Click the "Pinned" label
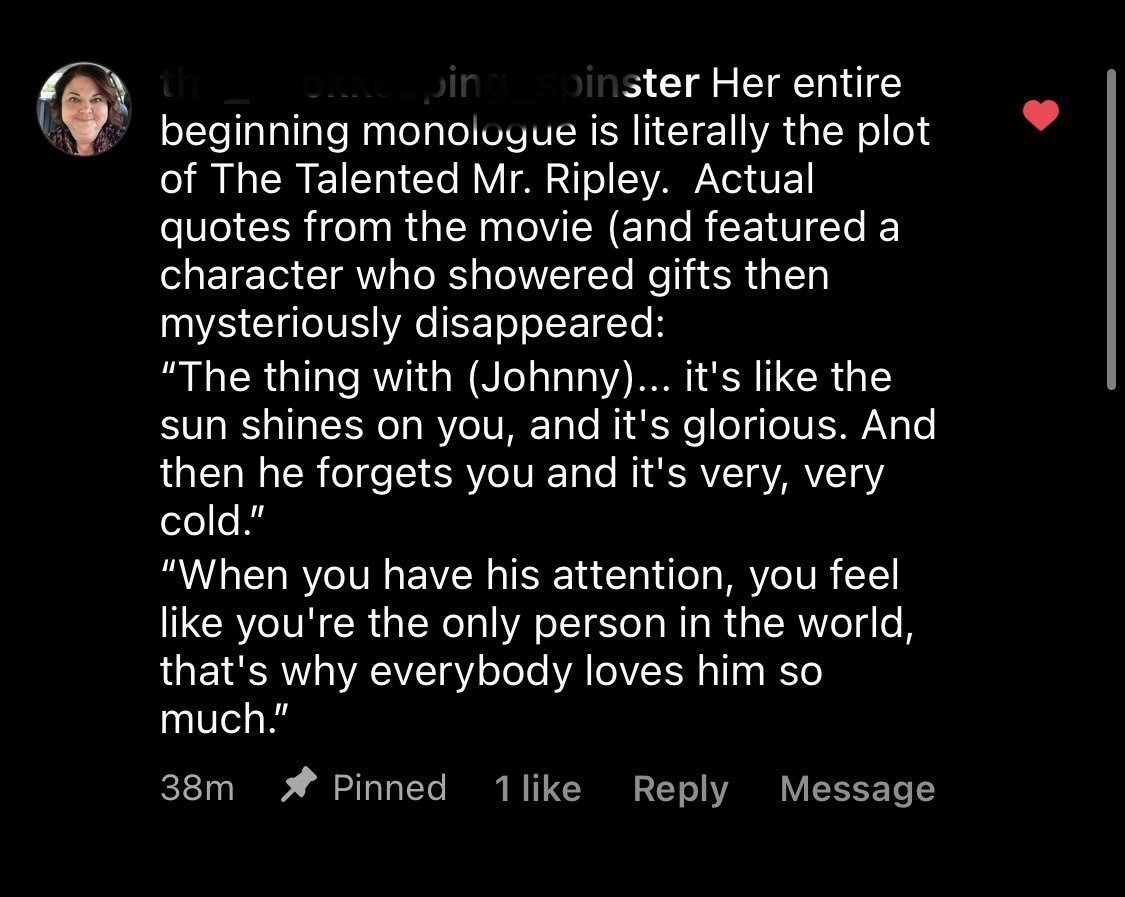Screen dimensions: 1125x897 pos(389,787)
